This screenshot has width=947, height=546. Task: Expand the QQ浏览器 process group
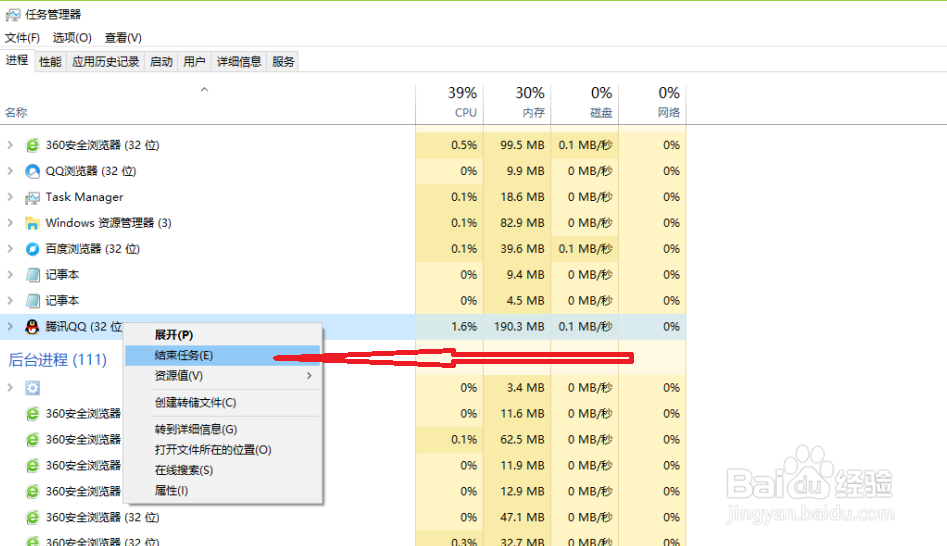[10, 171]
